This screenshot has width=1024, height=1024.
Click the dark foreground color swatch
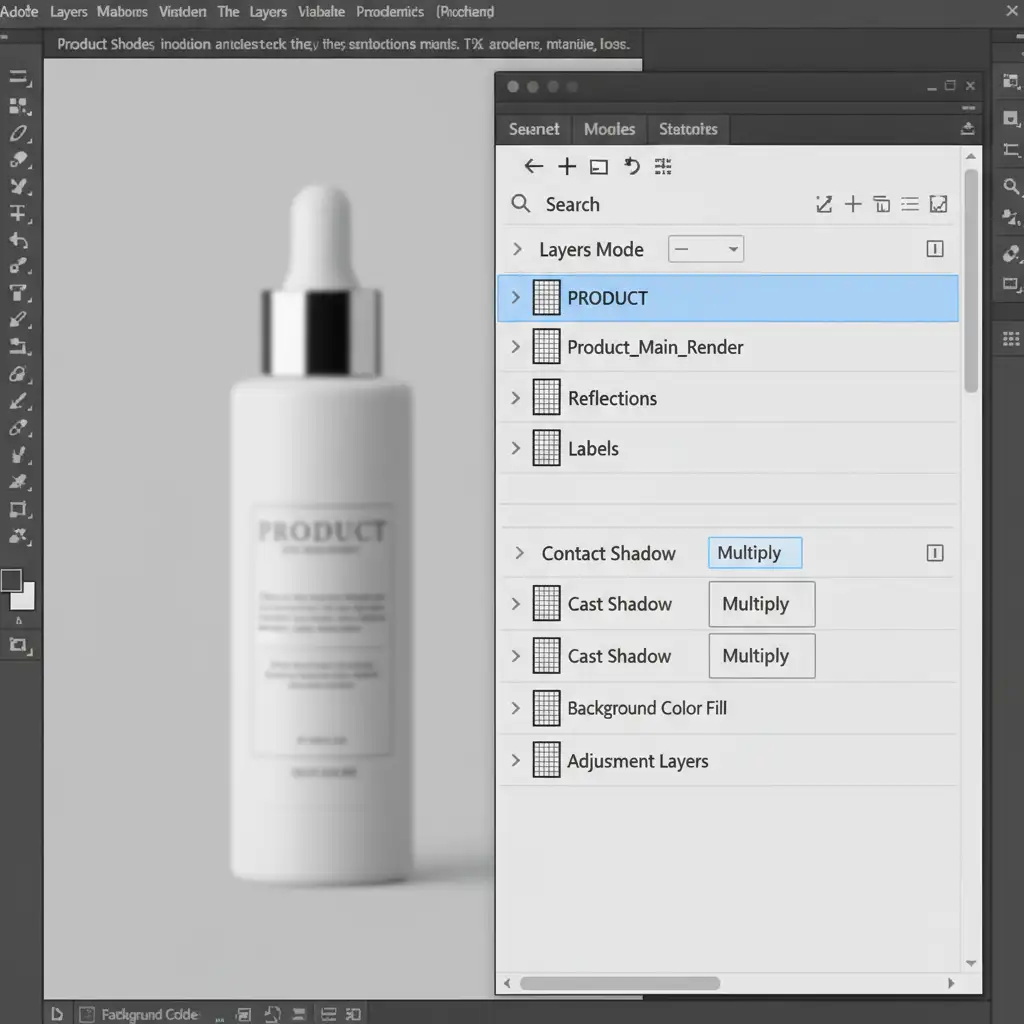coord(12,581)
